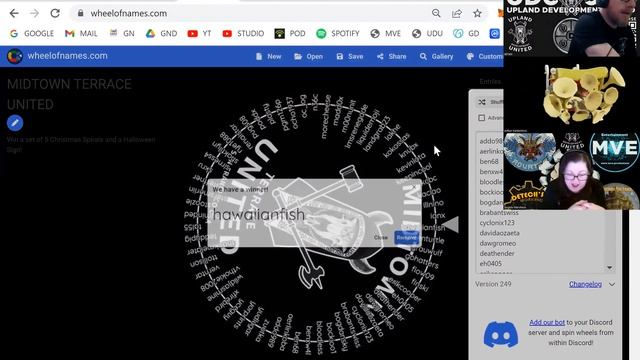Image resolution: width=640 pixels, height=360 pixels.
Task: Open the MAIL Gmail bookmark
Action: (x=81, y=33)
